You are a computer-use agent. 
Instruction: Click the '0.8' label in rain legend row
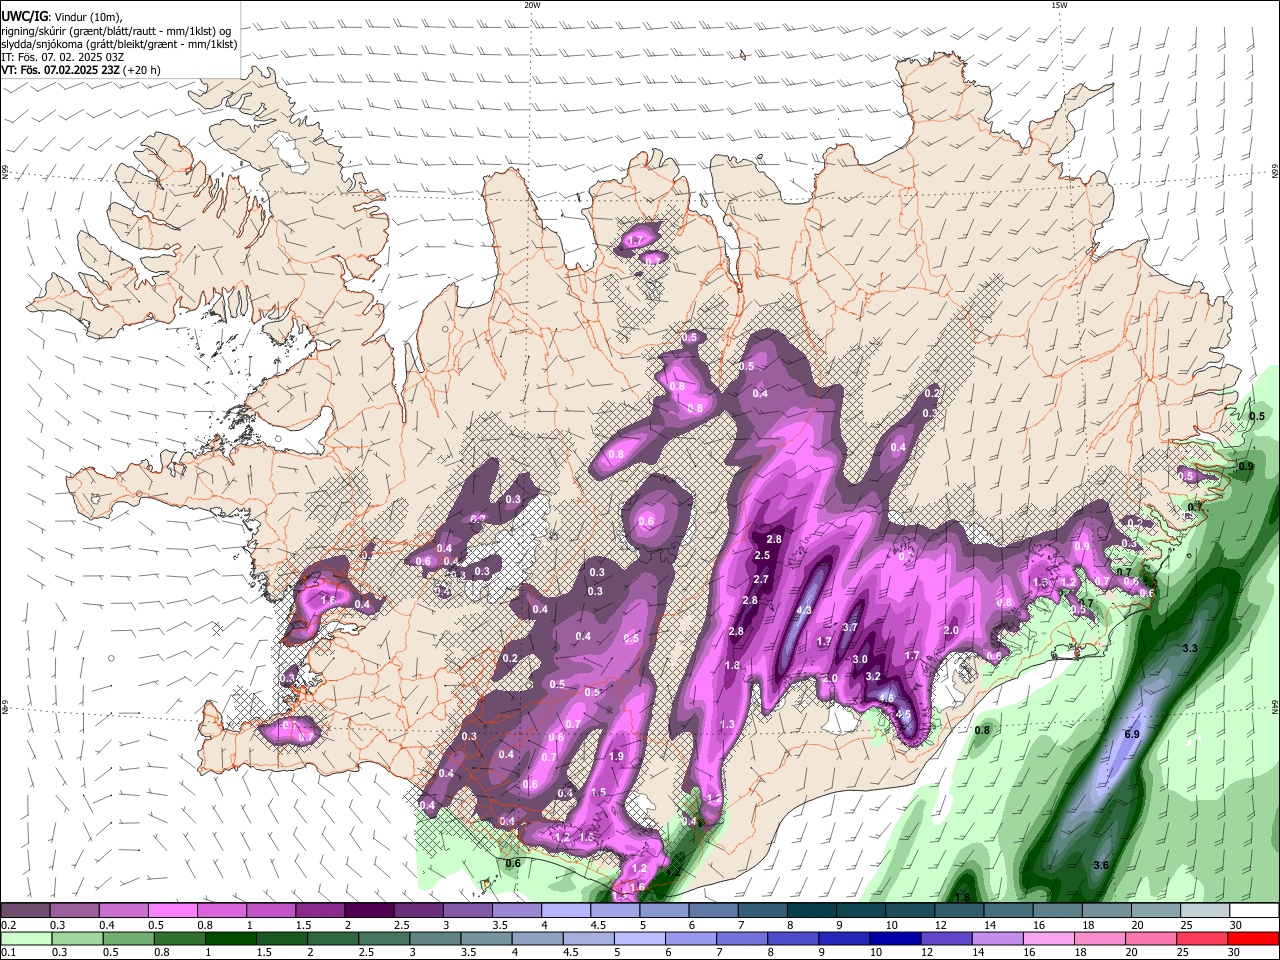161,952
